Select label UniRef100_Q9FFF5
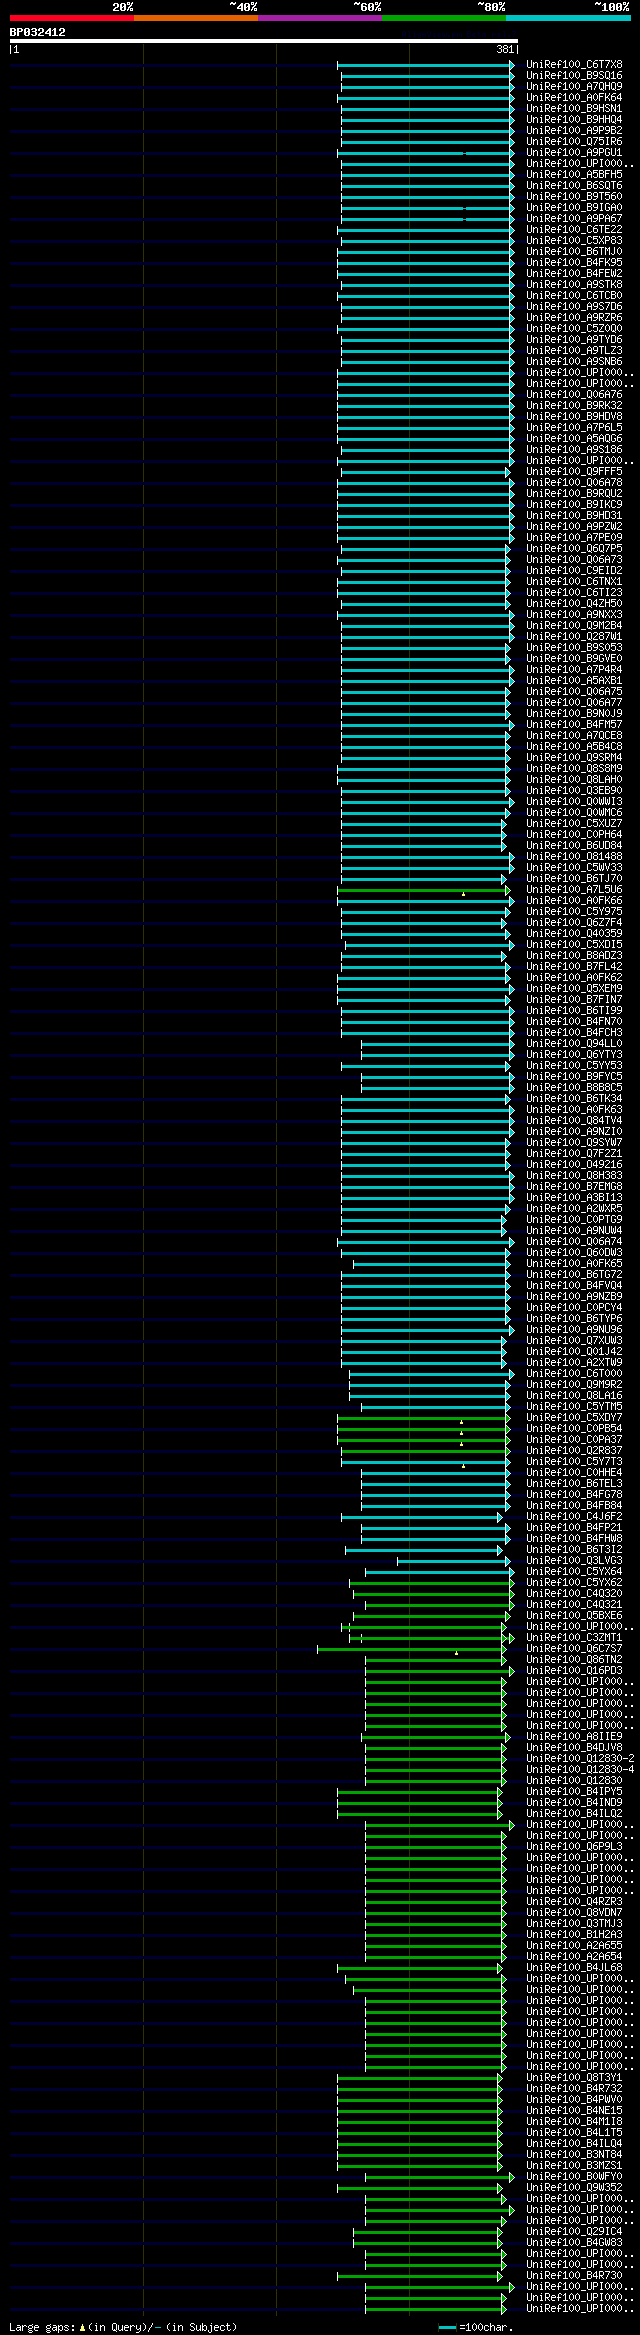The height and width of the screenshot is (2335, 640). 574,471
